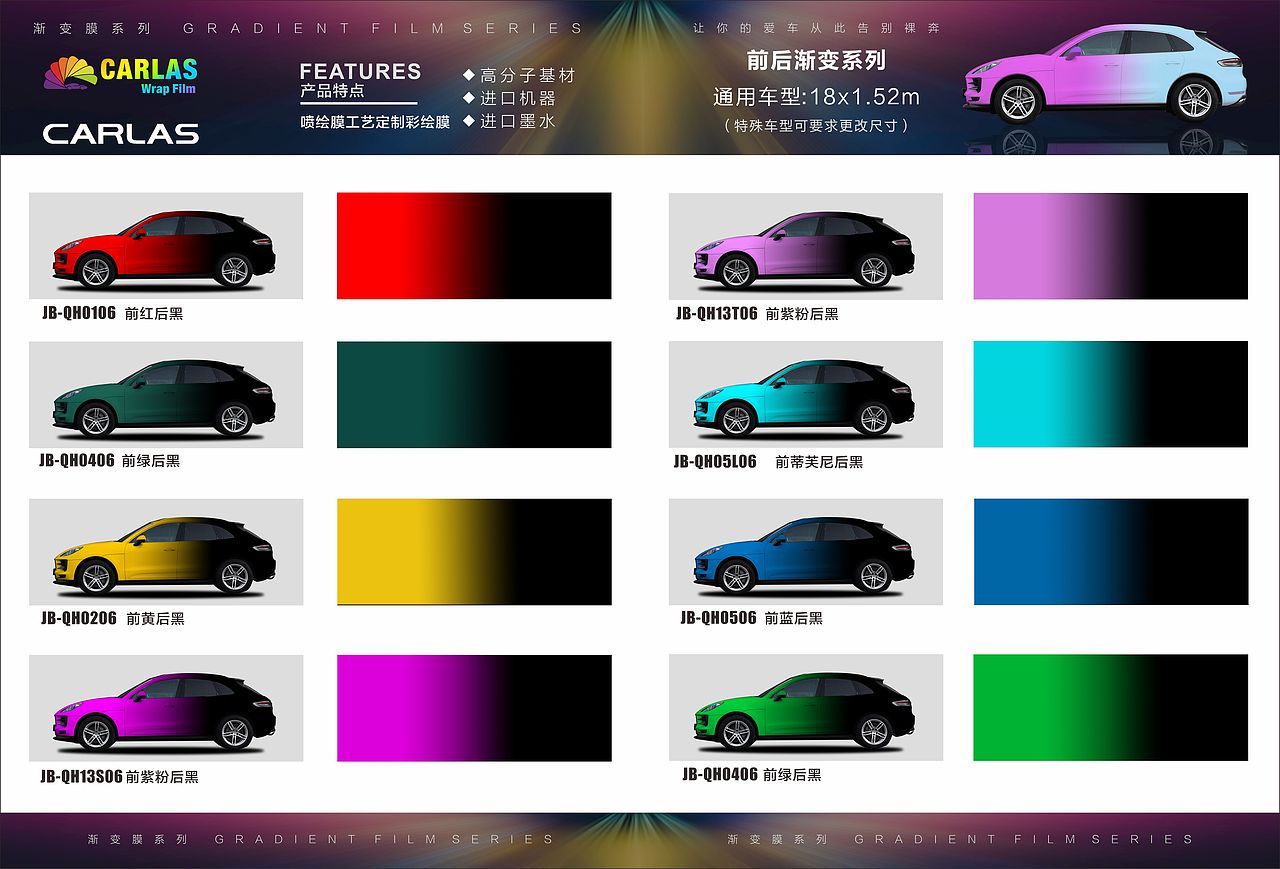Image resolution: width=1280 pixels, height=869 pixels.
Task: Click the red-to-black gradient swatch
Action: click(474, 246)
